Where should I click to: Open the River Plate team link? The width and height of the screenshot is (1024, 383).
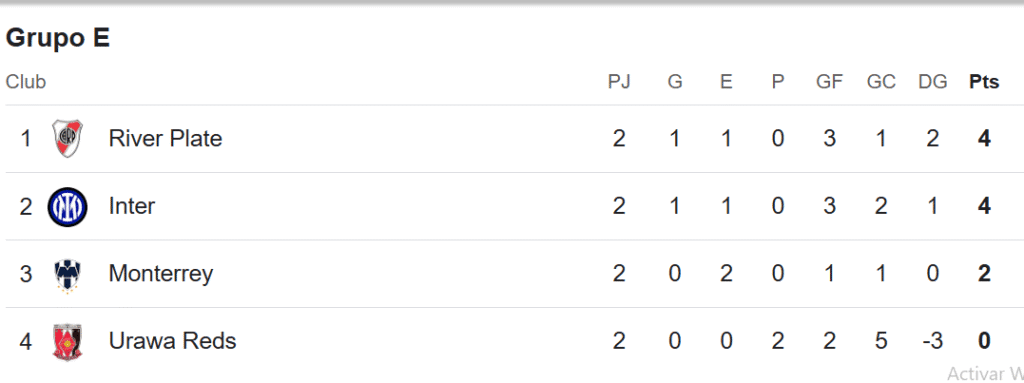pos(165,139)
